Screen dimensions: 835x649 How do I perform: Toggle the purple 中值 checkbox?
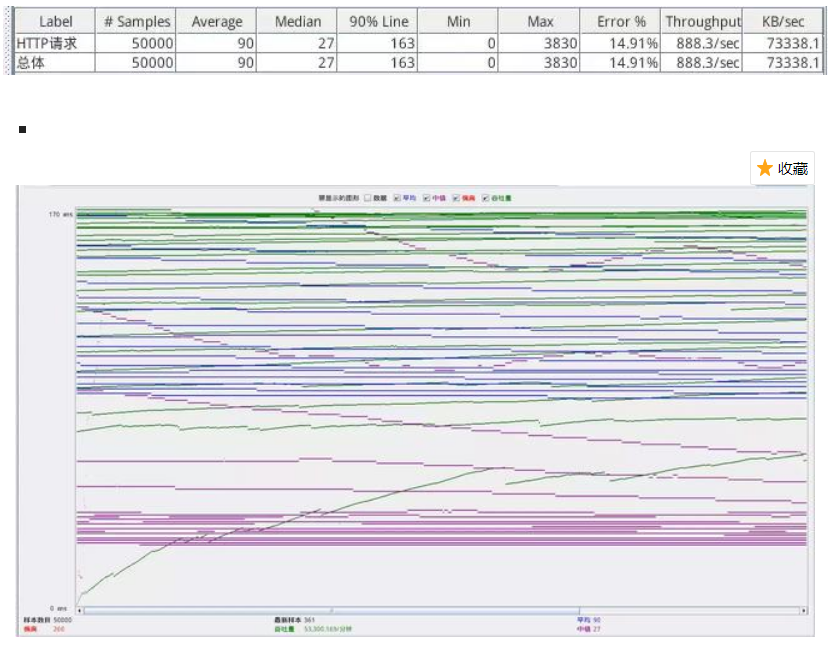click(x=427, y=198)
